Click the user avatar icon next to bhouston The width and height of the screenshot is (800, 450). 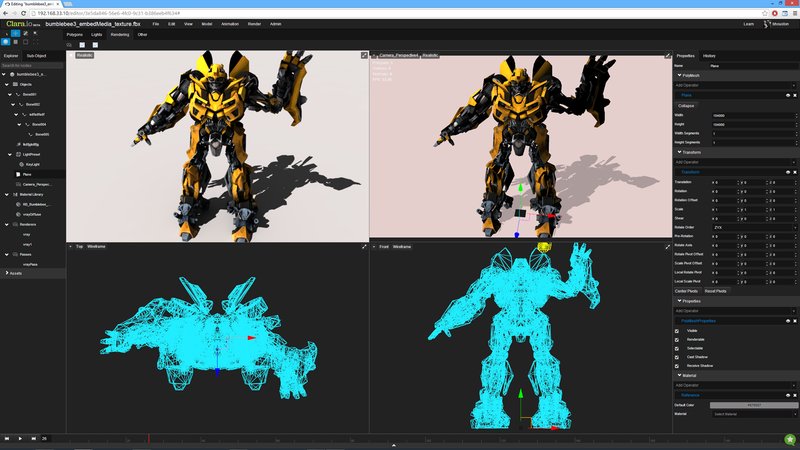(x=766, y=24)
